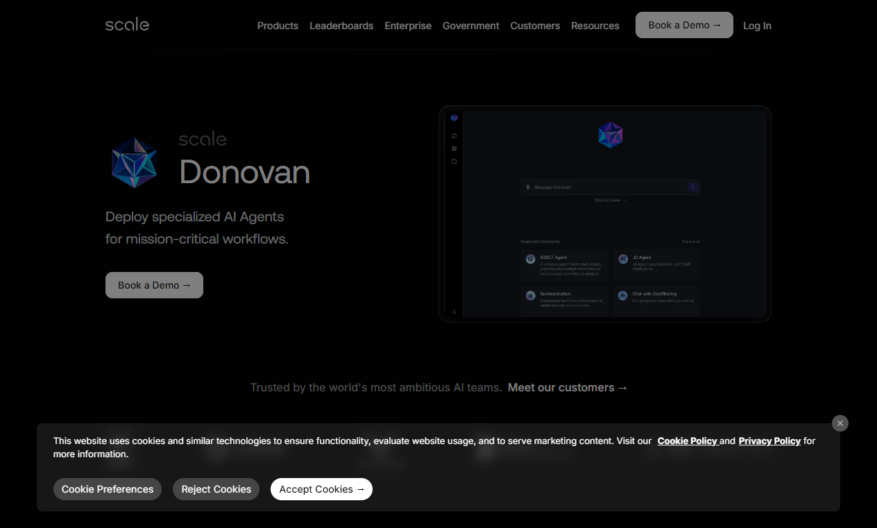
Task: Click the chat bubble icon in Donovan preview sidebar
Action: click(454, 136)
